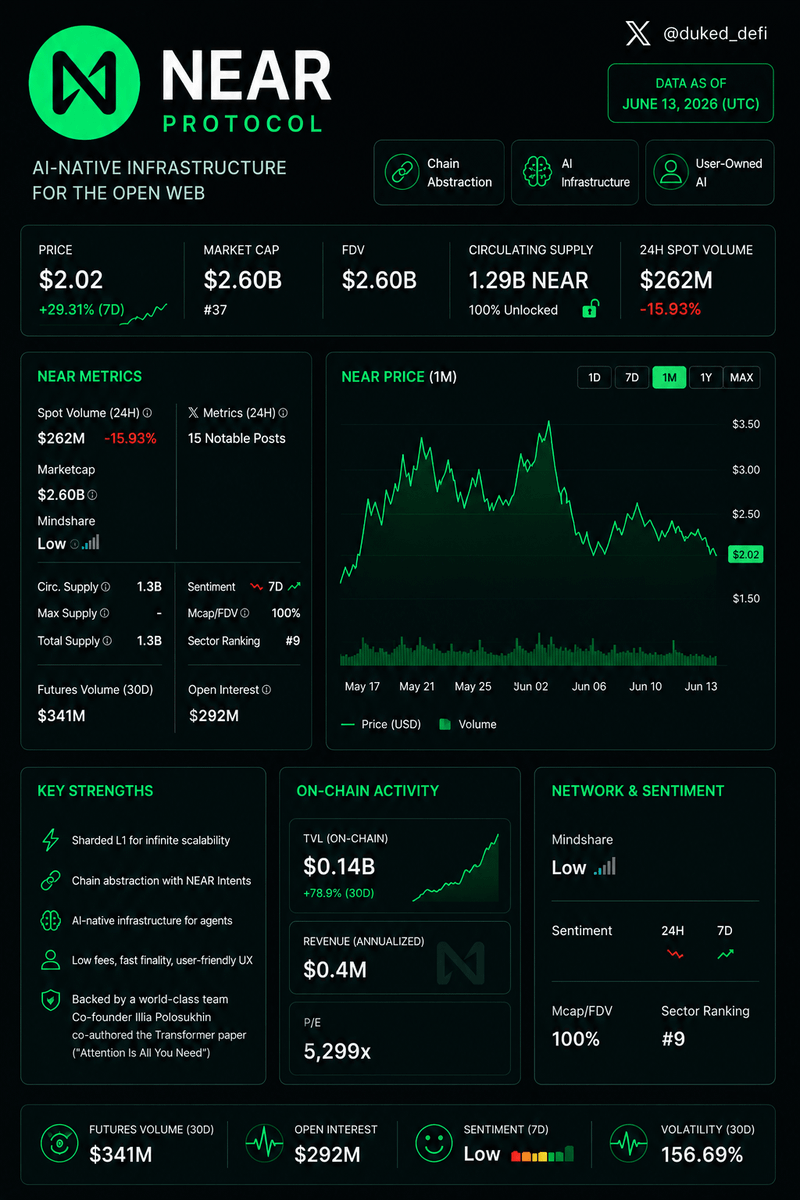Click the lightning bolt Sharded L1 icon
The width and height of the screenshot is (800, 1200).
[50, 840]
